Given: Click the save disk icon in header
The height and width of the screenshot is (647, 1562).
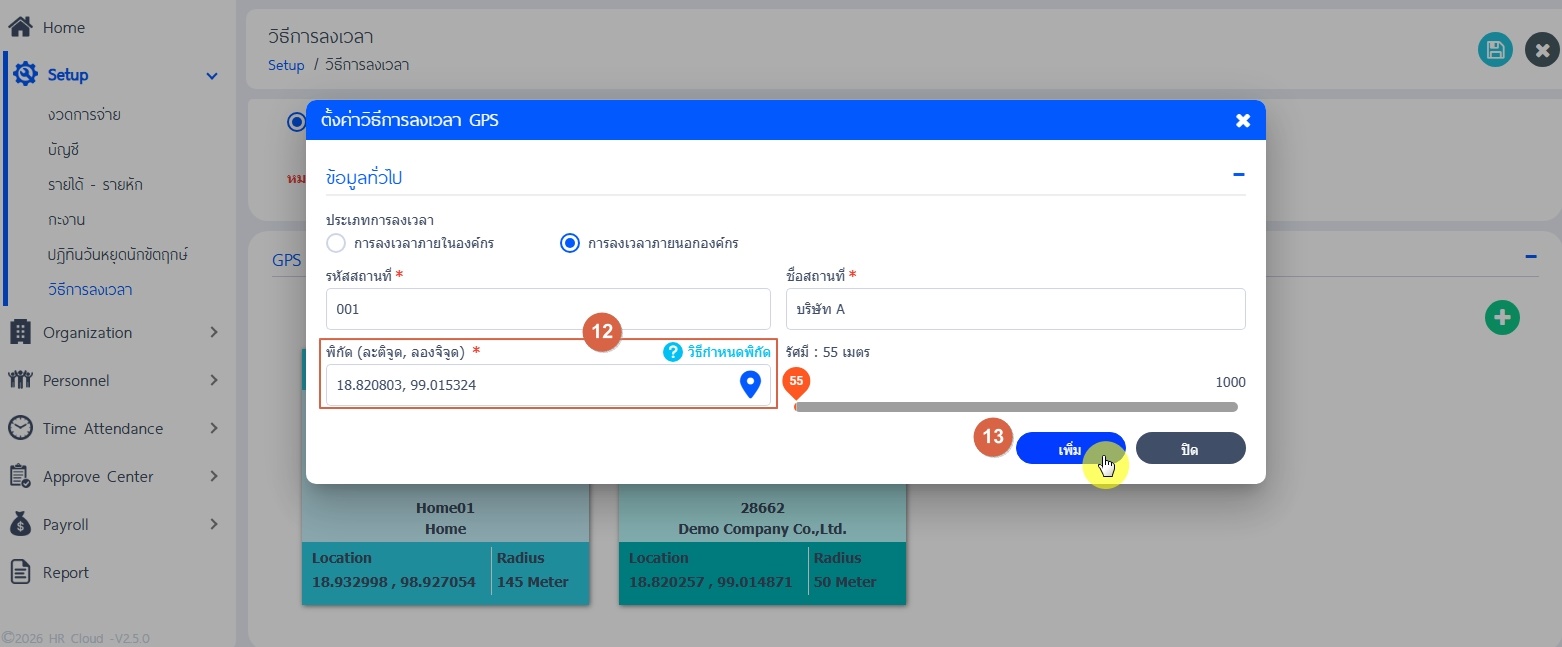Looking at the screenshot, I should (1495, 50).
